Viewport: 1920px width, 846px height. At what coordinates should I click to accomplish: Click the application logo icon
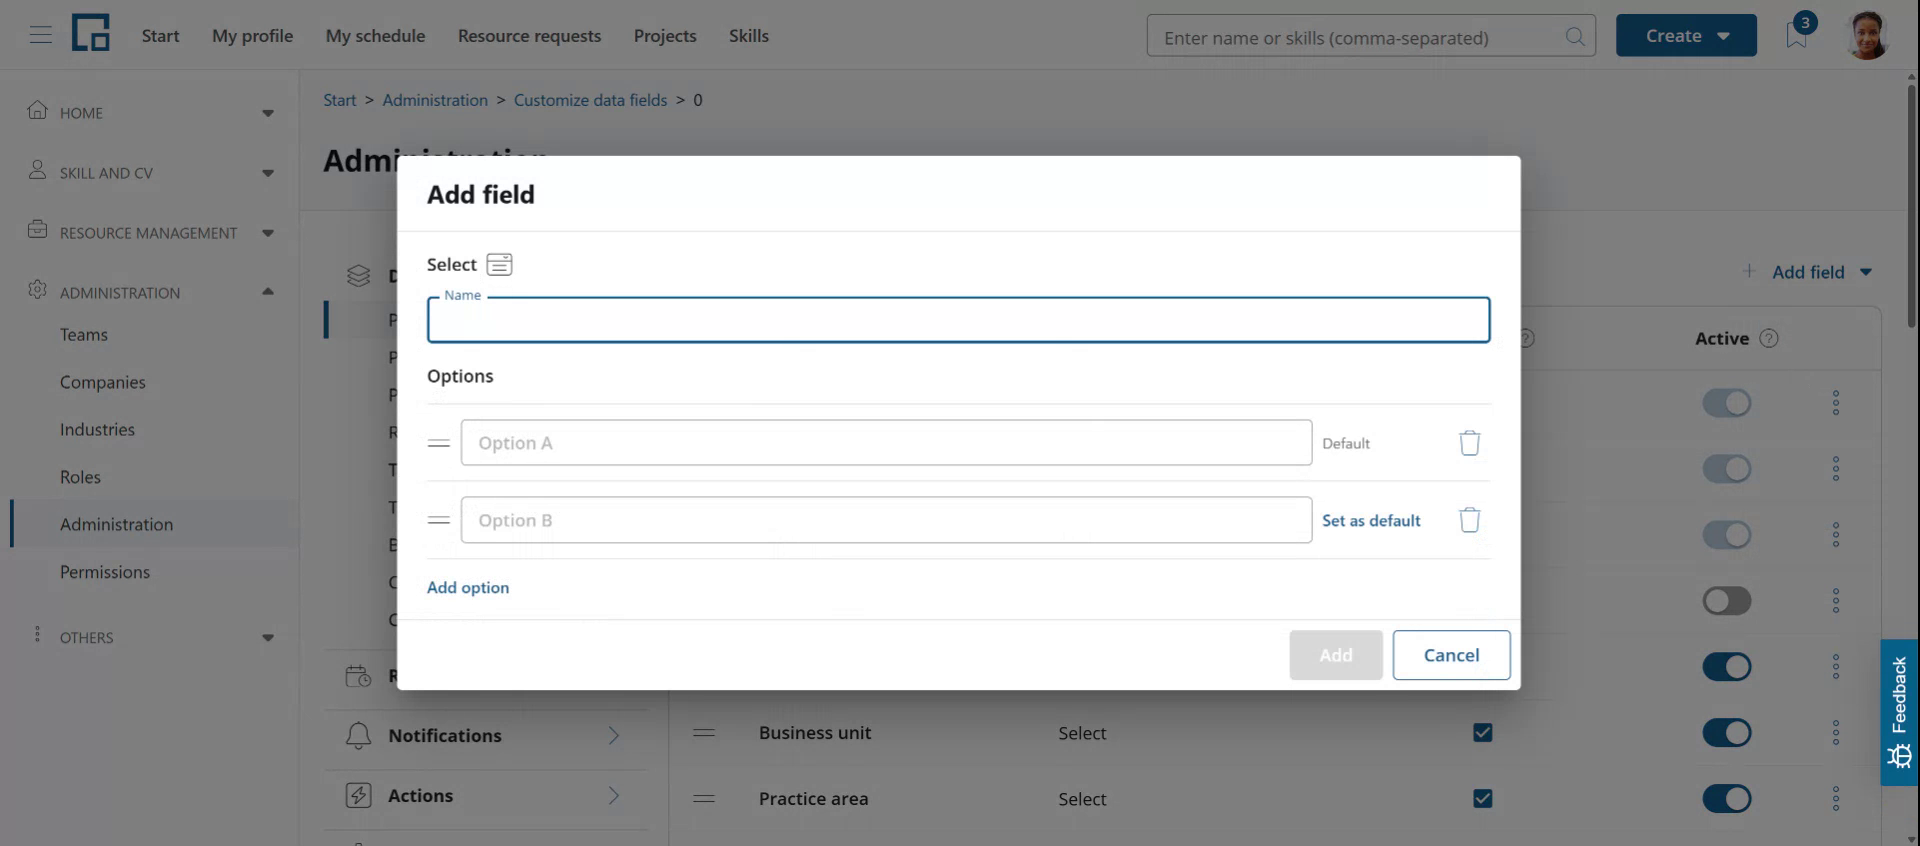pyautogui.click(x=90, y=33)
